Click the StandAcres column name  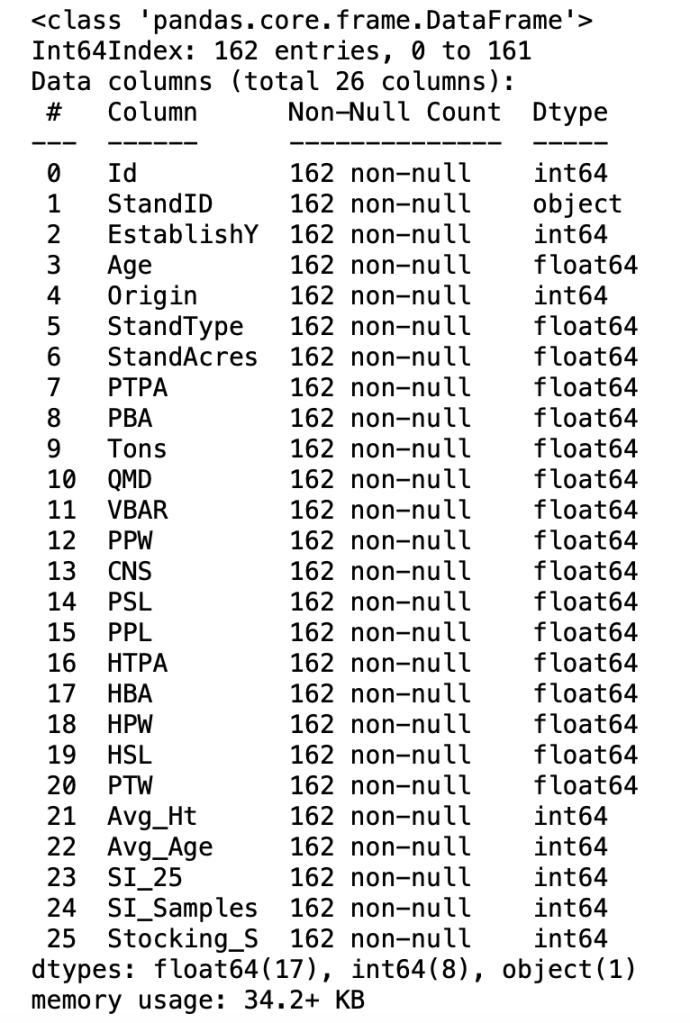(x=182, y=357)
